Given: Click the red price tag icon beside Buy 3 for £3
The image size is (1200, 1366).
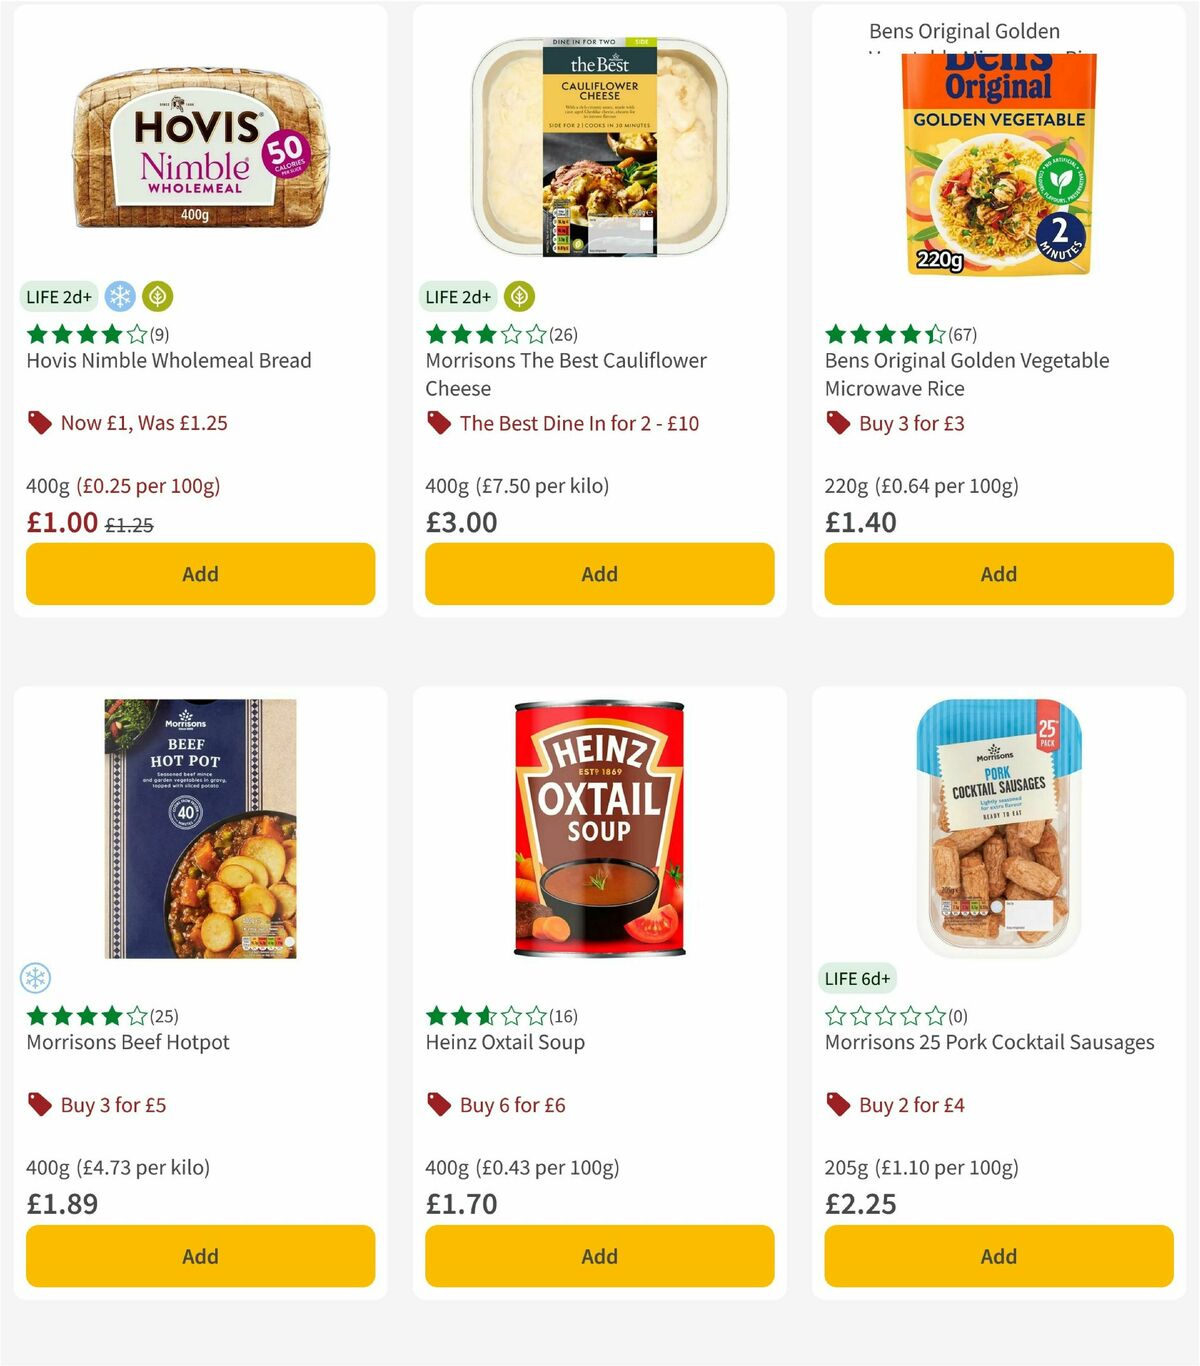Looking at the screenshot, I should 837,423.
